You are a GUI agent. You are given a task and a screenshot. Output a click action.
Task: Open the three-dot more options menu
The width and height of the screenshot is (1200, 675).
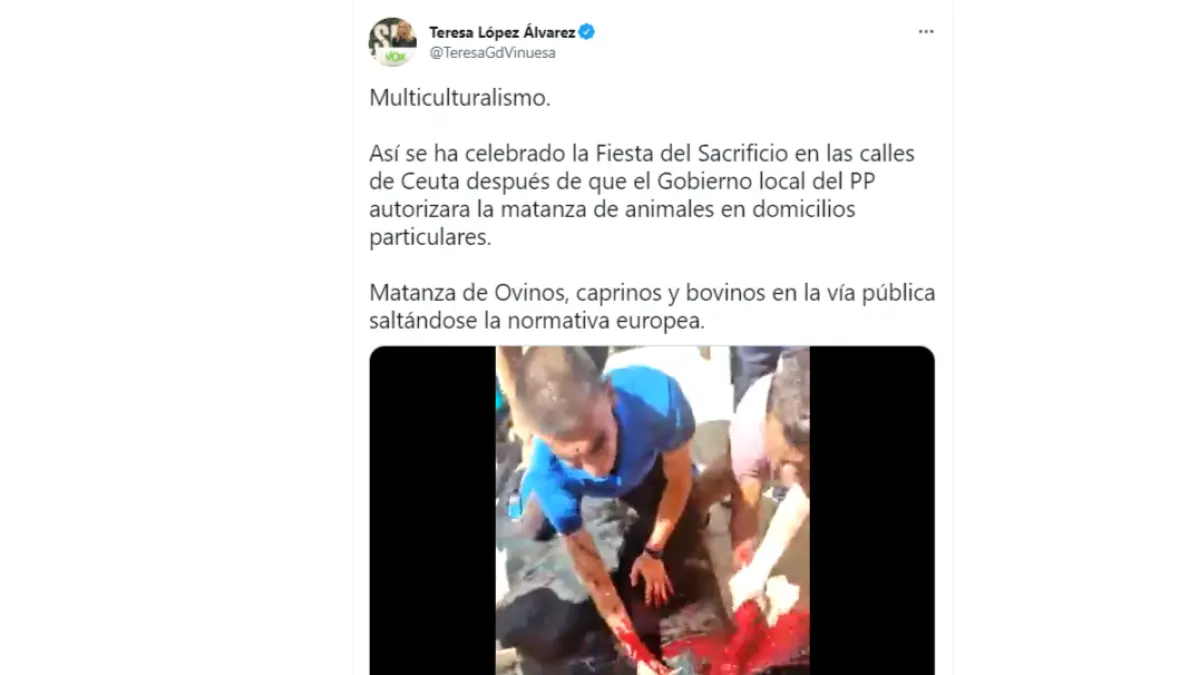point(926,32)
